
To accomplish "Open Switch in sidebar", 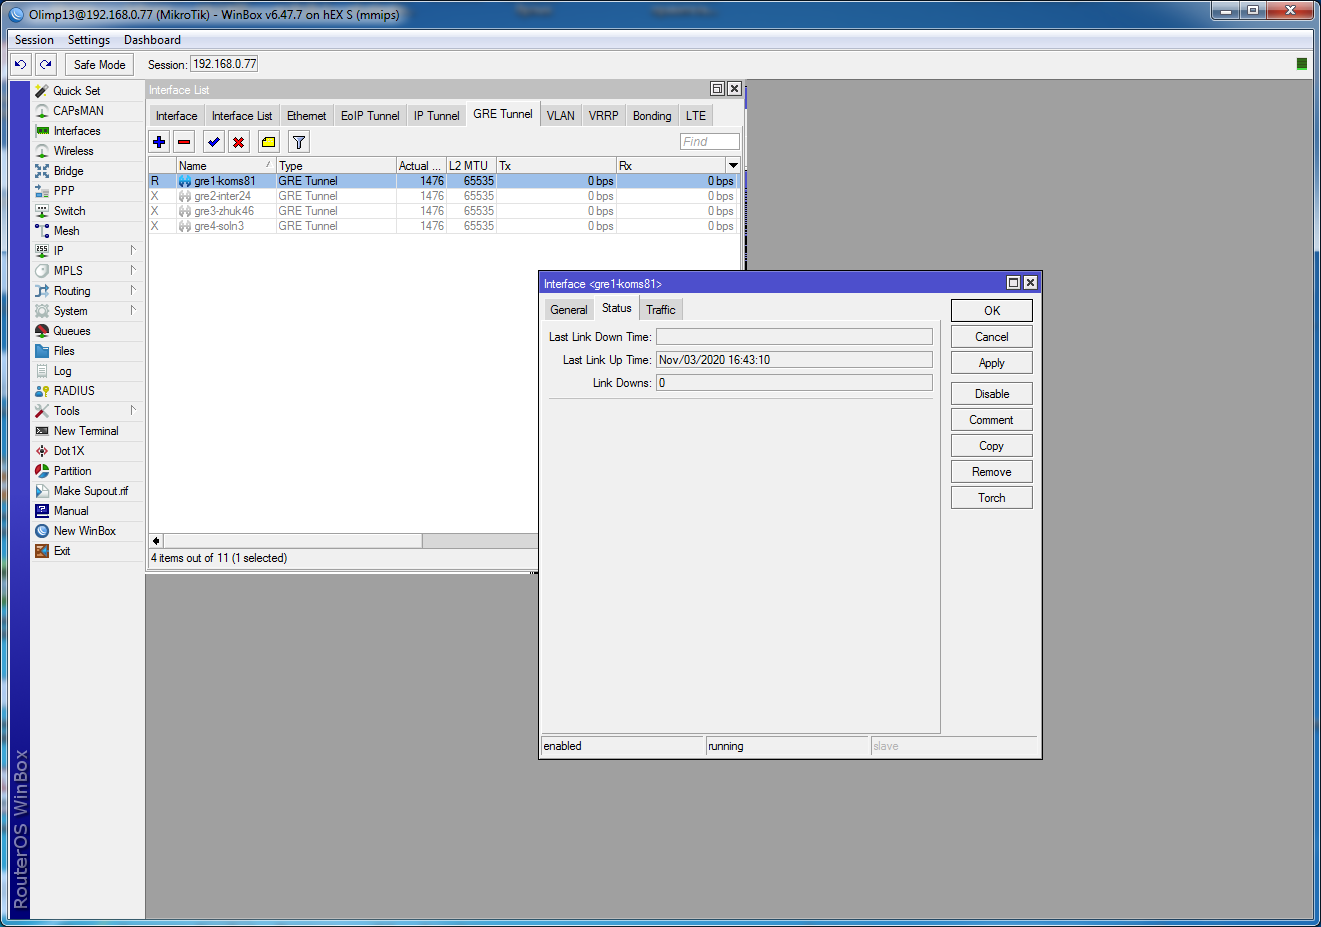I will 88,211.
